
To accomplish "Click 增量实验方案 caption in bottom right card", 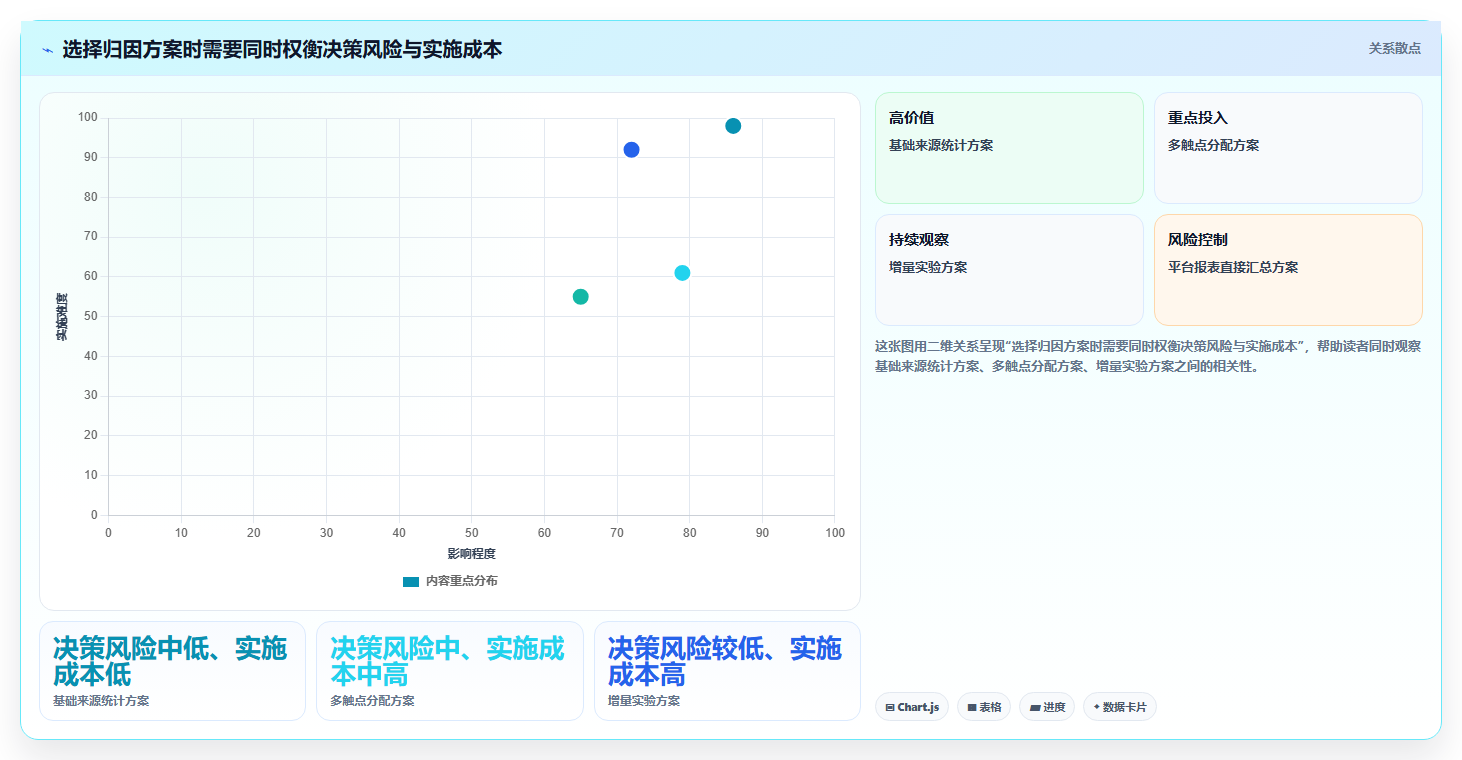I will pyautogui.click(x=644, y=701).
